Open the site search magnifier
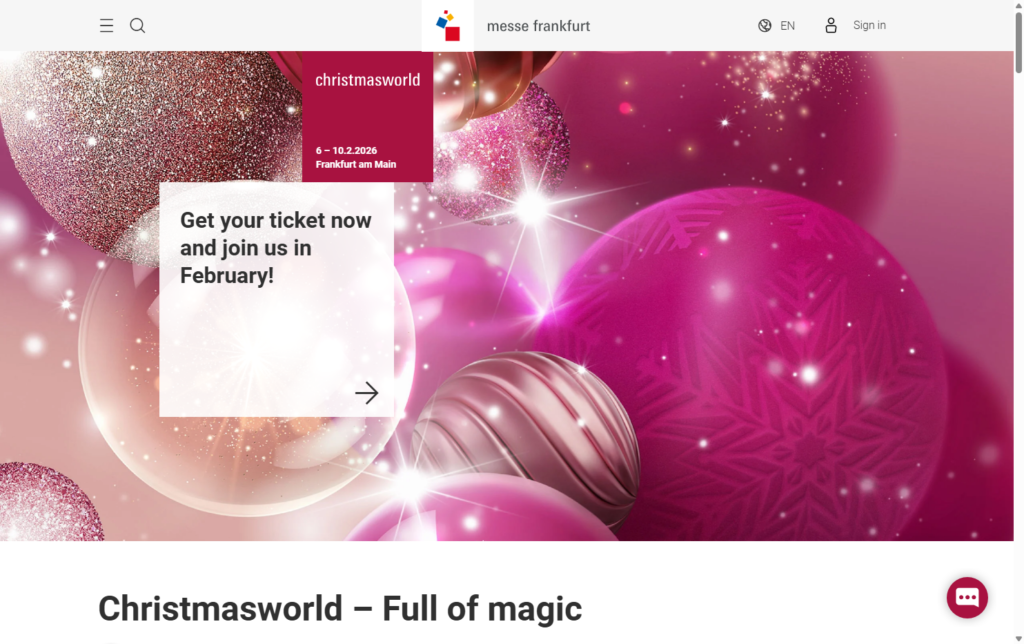Viewport: 1024px width, 644px height. (137, 25)
